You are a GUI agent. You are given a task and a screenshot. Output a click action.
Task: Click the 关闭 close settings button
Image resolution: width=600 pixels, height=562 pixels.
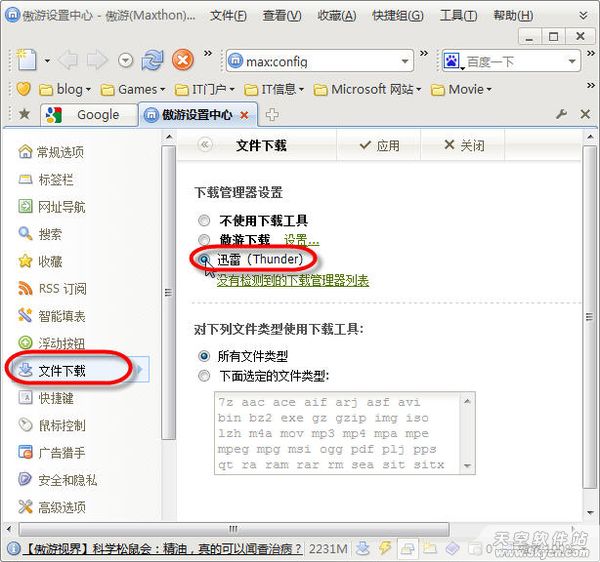464,145
